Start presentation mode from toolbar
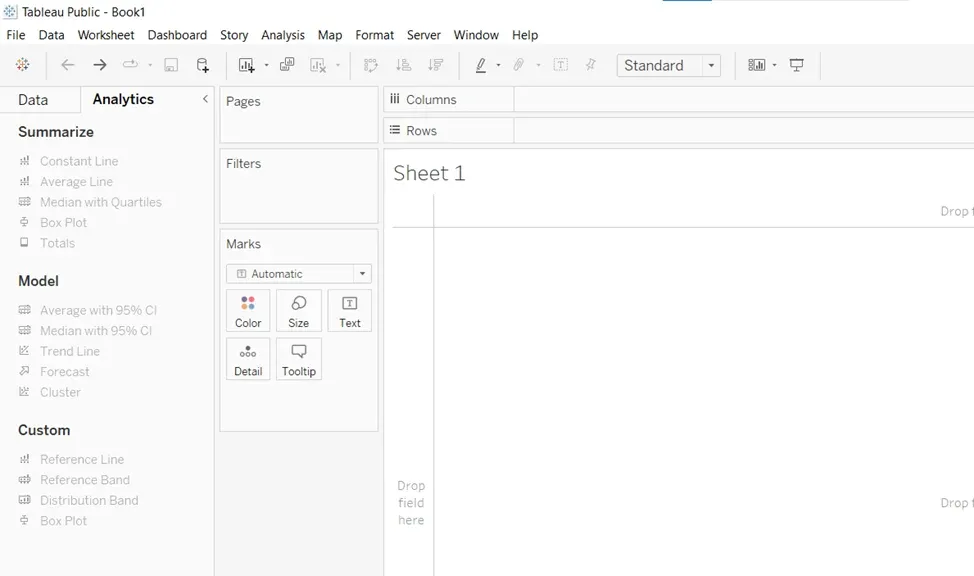Image resolution: width=974 pixels, height=576 pixels. (x=797, y=65)
